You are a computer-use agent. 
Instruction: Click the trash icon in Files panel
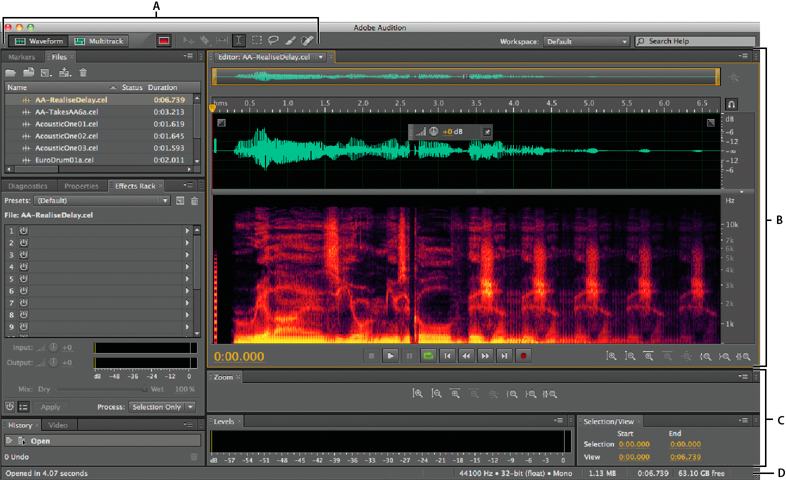coord(83,73)
